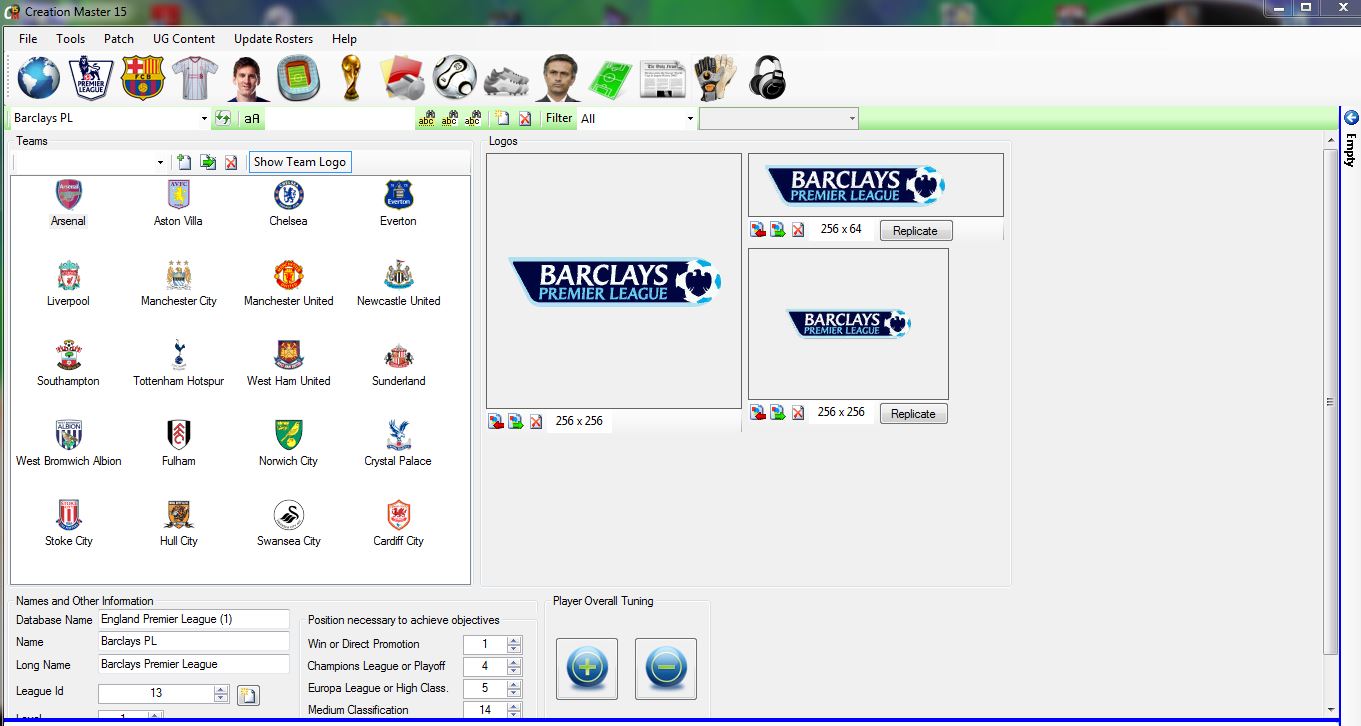Import image for the 256 x 64 logo
The image size is (1361, 726).
tap(758, 230)
